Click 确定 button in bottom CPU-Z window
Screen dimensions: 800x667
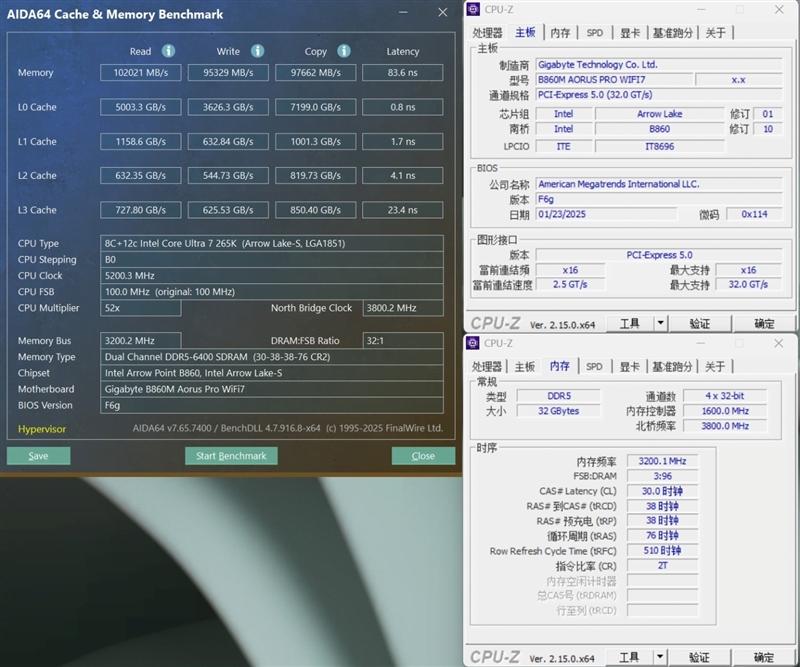763,657
